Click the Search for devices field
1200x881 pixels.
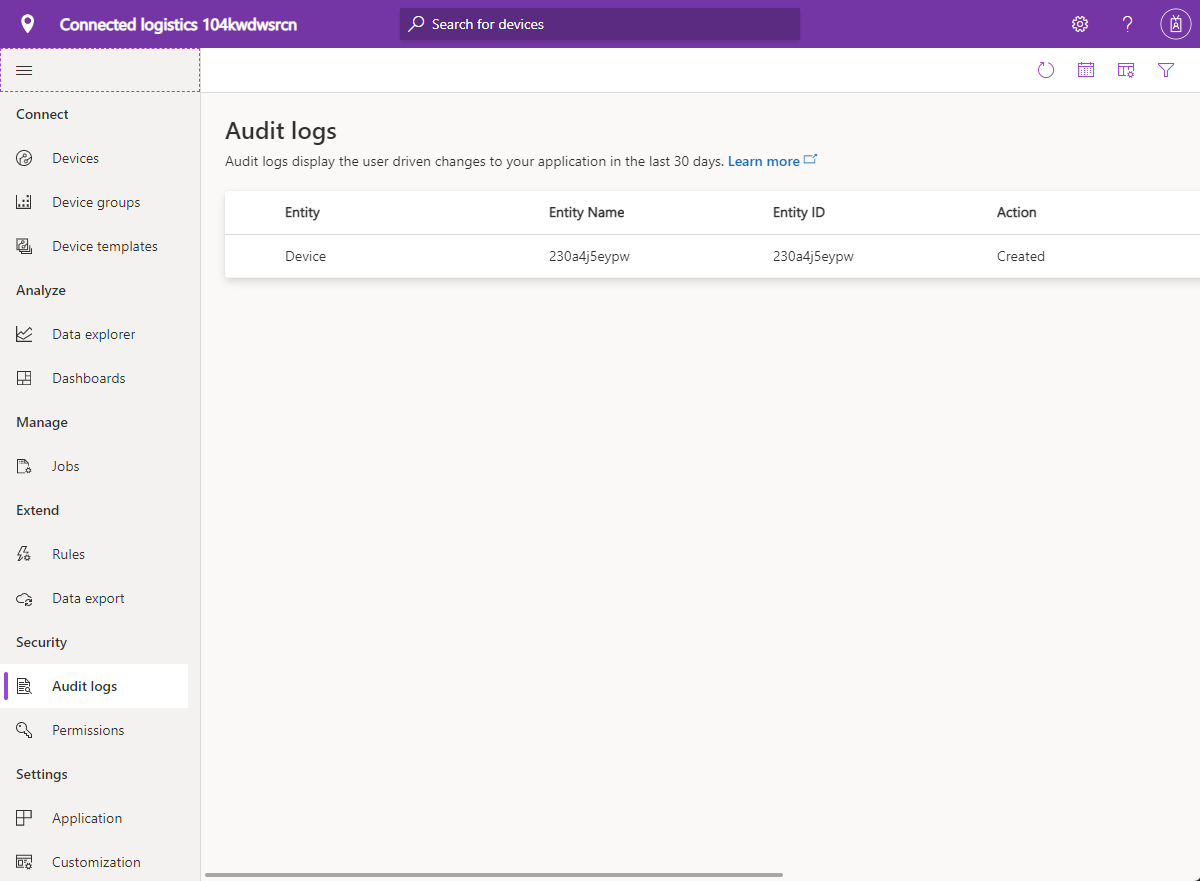pyautogui.click(x=600, y=24)
